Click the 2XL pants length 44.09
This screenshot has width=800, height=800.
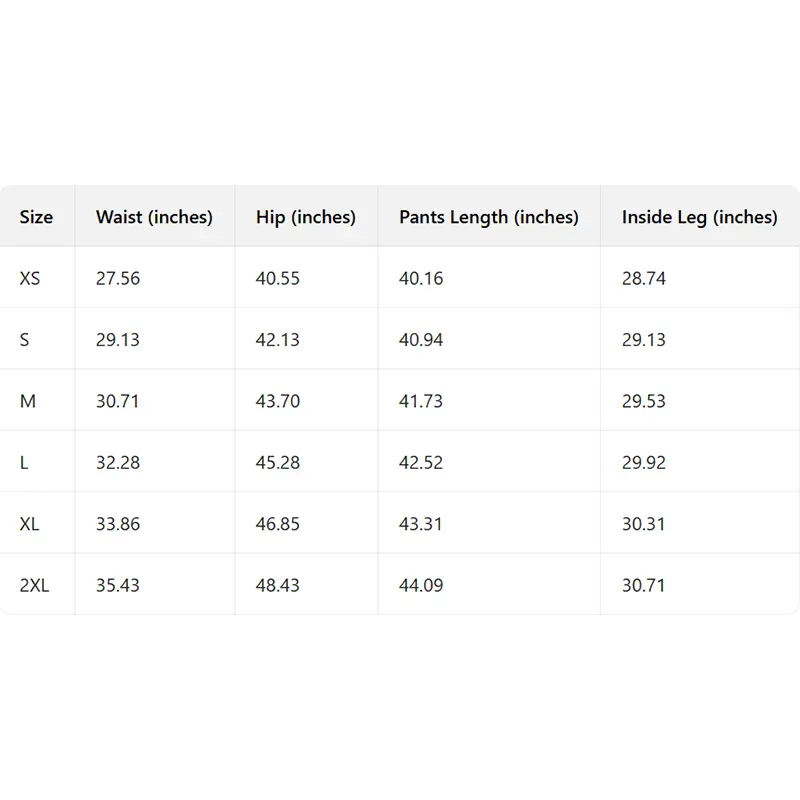[x=421, y=585]
